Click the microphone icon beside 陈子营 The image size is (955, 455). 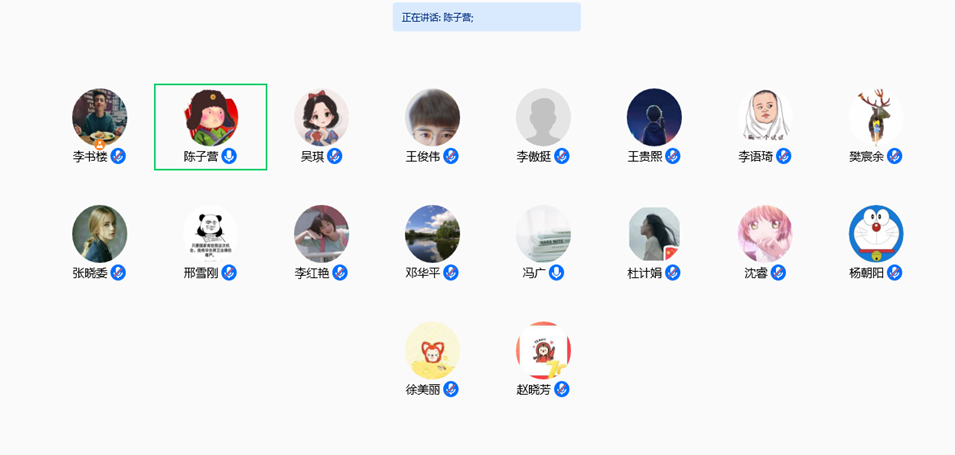point(229,156)
